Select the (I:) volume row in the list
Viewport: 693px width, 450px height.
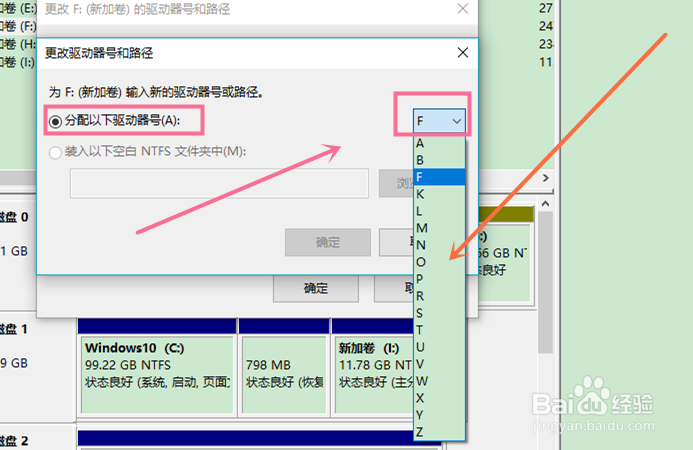18,62
